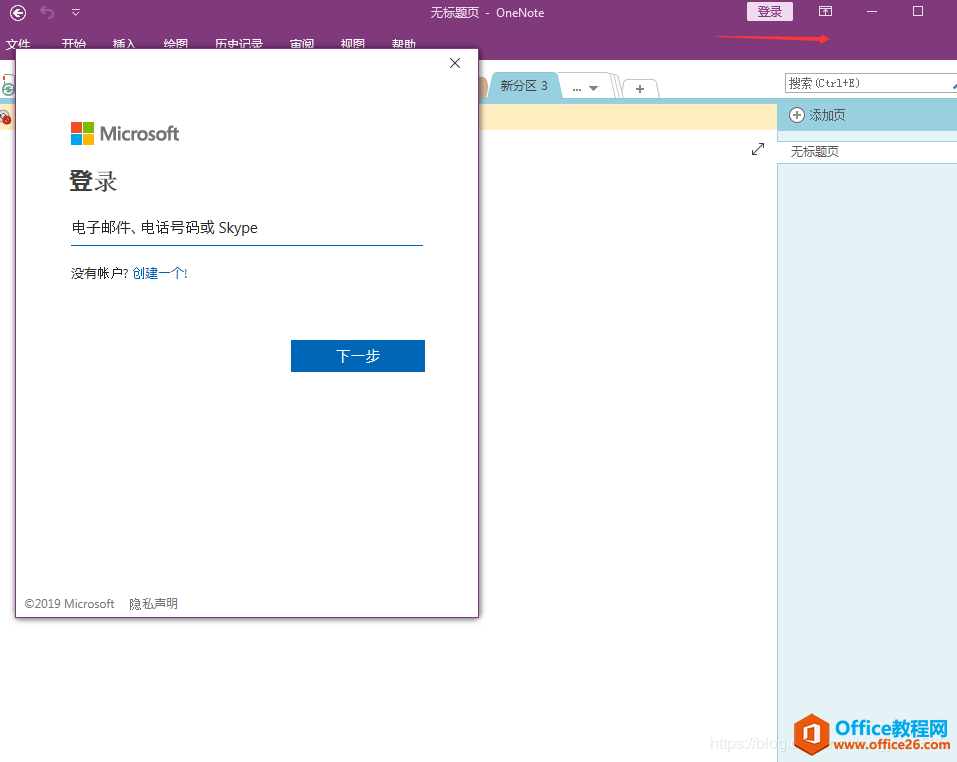Click the 搜索 (Ctrl+E) search box
Image resolution: width=957 pixels, height=762 pixels.
click(x=869, y=83)
